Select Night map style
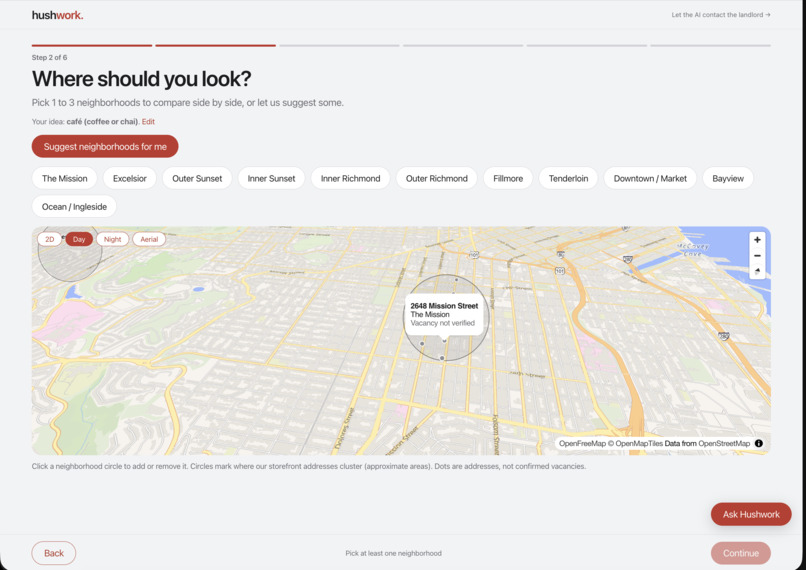This screenshot has width=806, height=570. pos(113,239)
